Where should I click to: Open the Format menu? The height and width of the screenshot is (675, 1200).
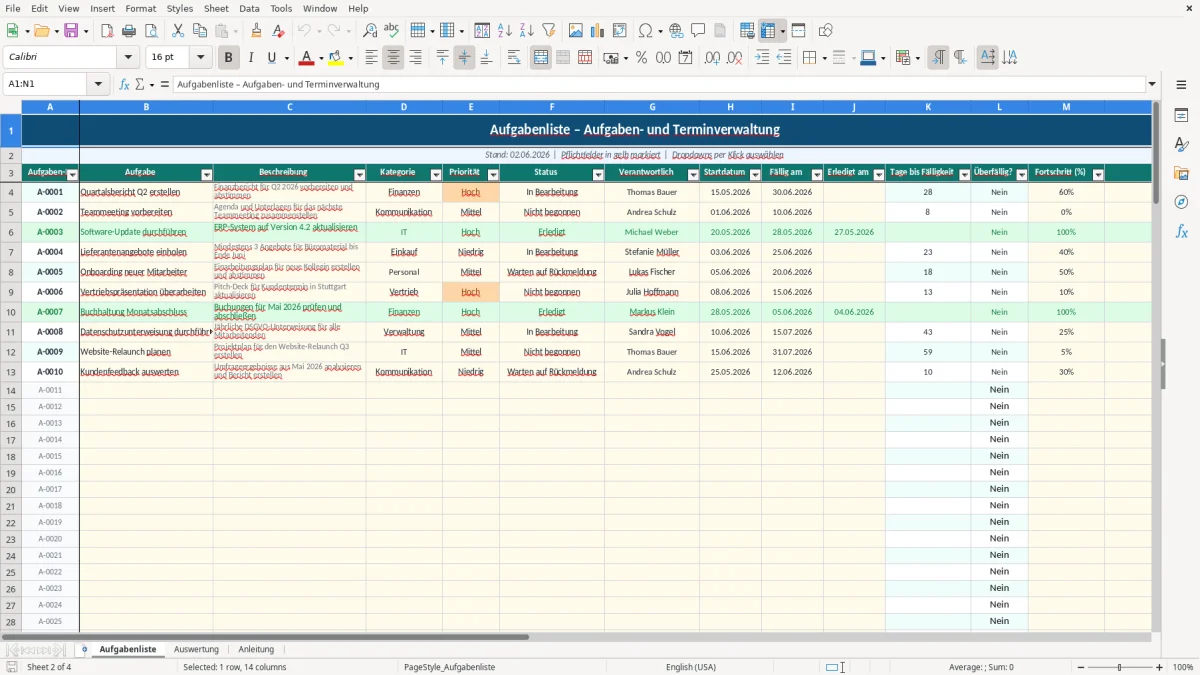pyautogui.click(x=140, y=8)
